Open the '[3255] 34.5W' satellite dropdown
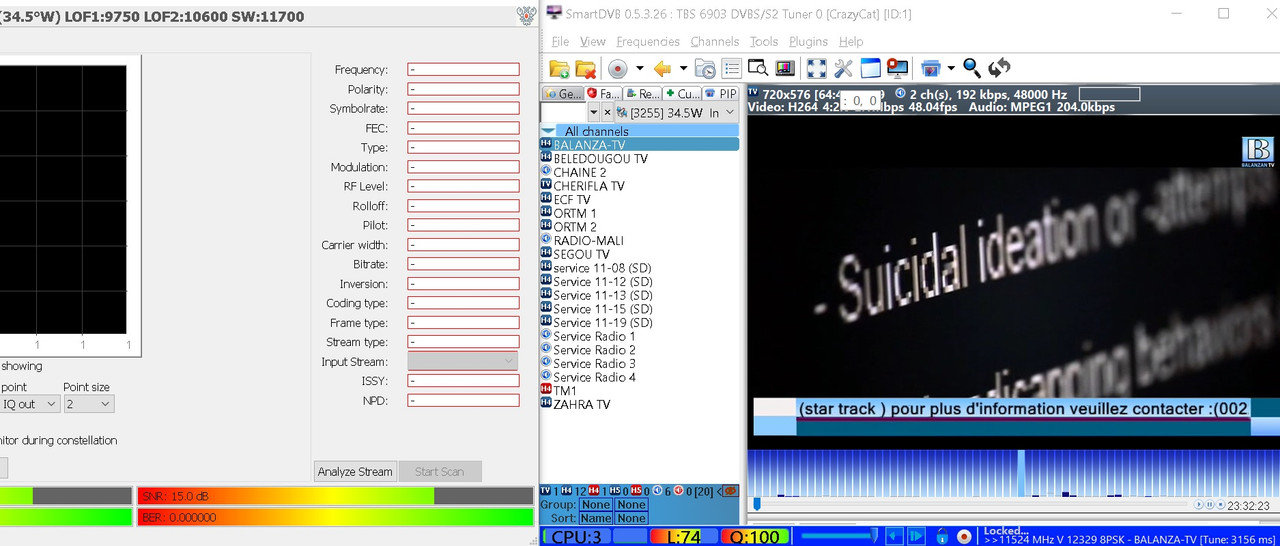This screenshot has height=546, width=1280. click(677, 113)
